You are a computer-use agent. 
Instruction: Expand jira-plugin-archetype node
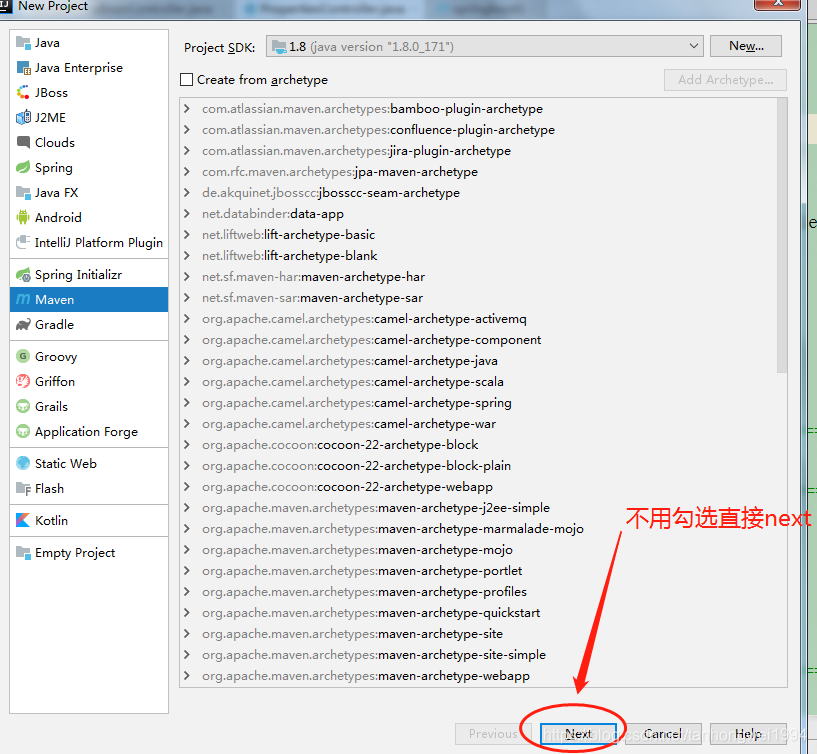coord(187,151)
